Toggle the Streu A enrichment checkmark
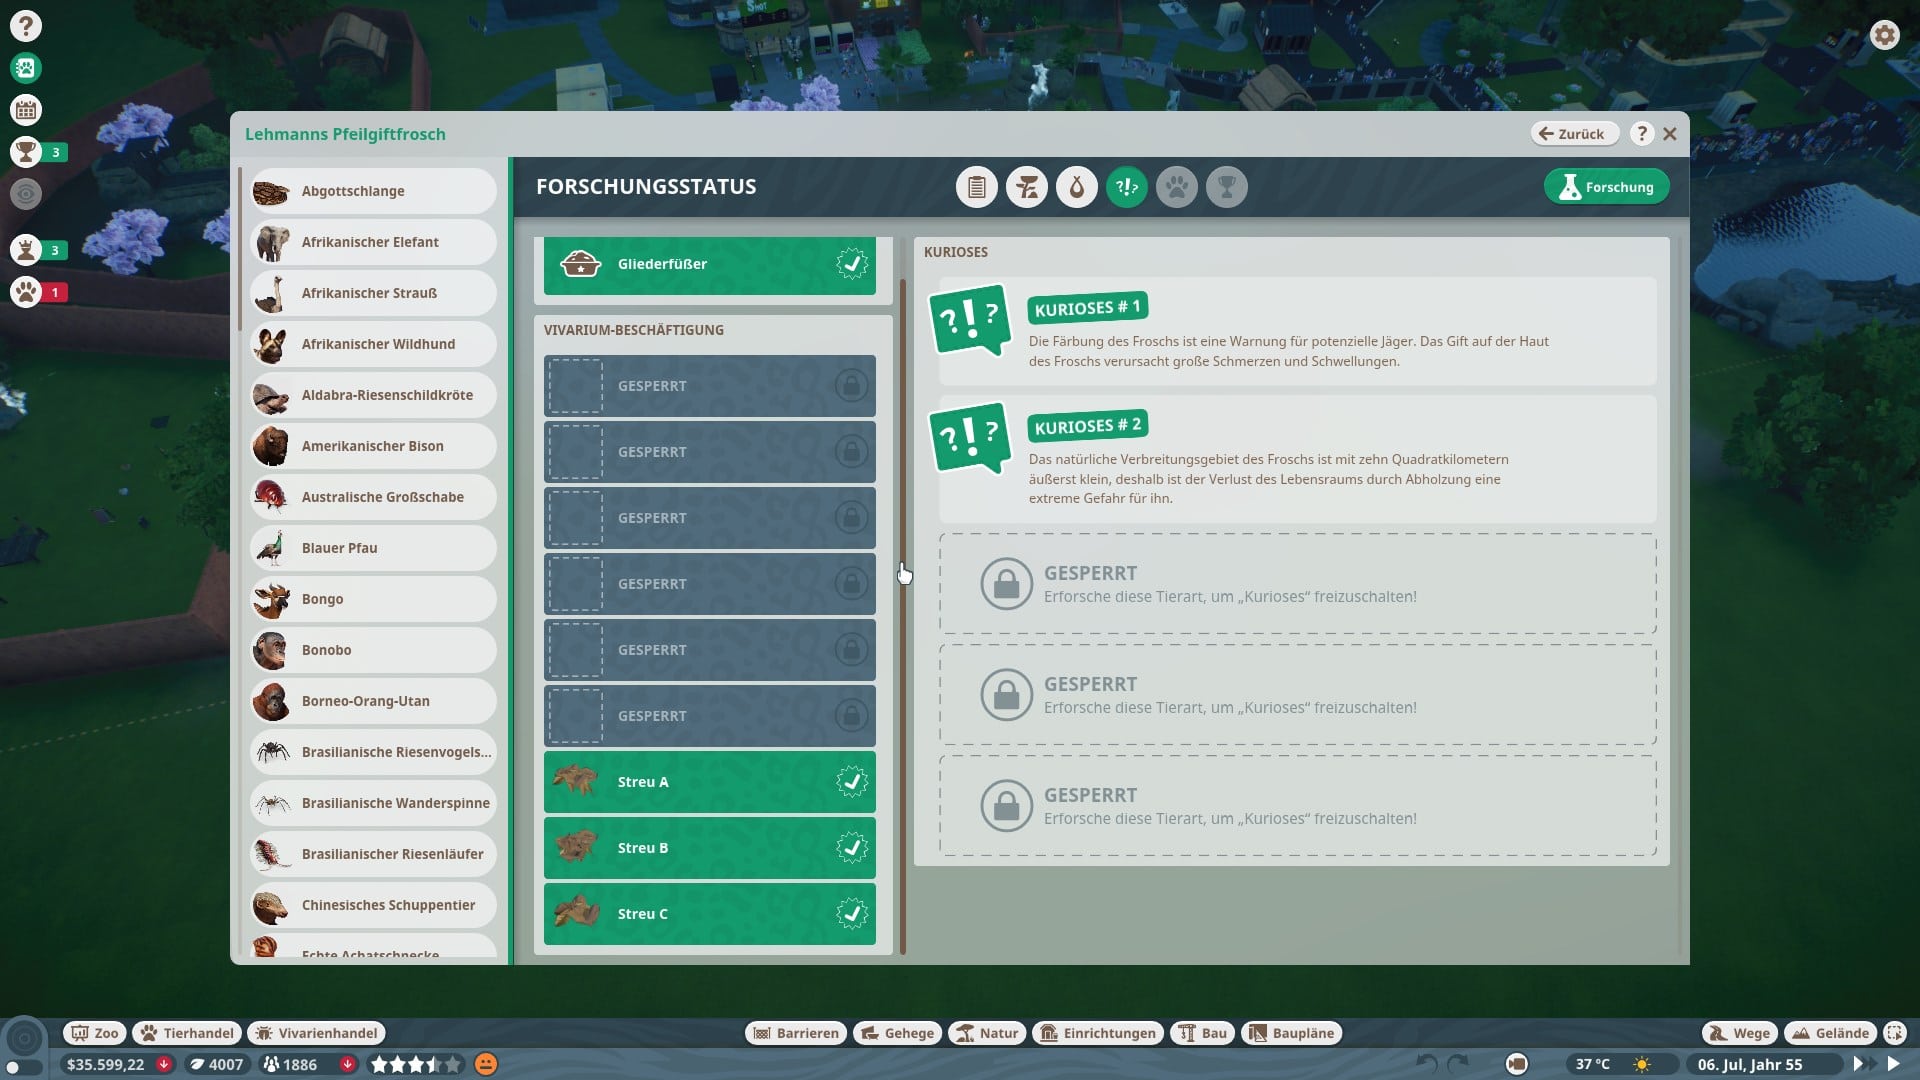Screen dimensions: 1920x1080 click(851, 782)
